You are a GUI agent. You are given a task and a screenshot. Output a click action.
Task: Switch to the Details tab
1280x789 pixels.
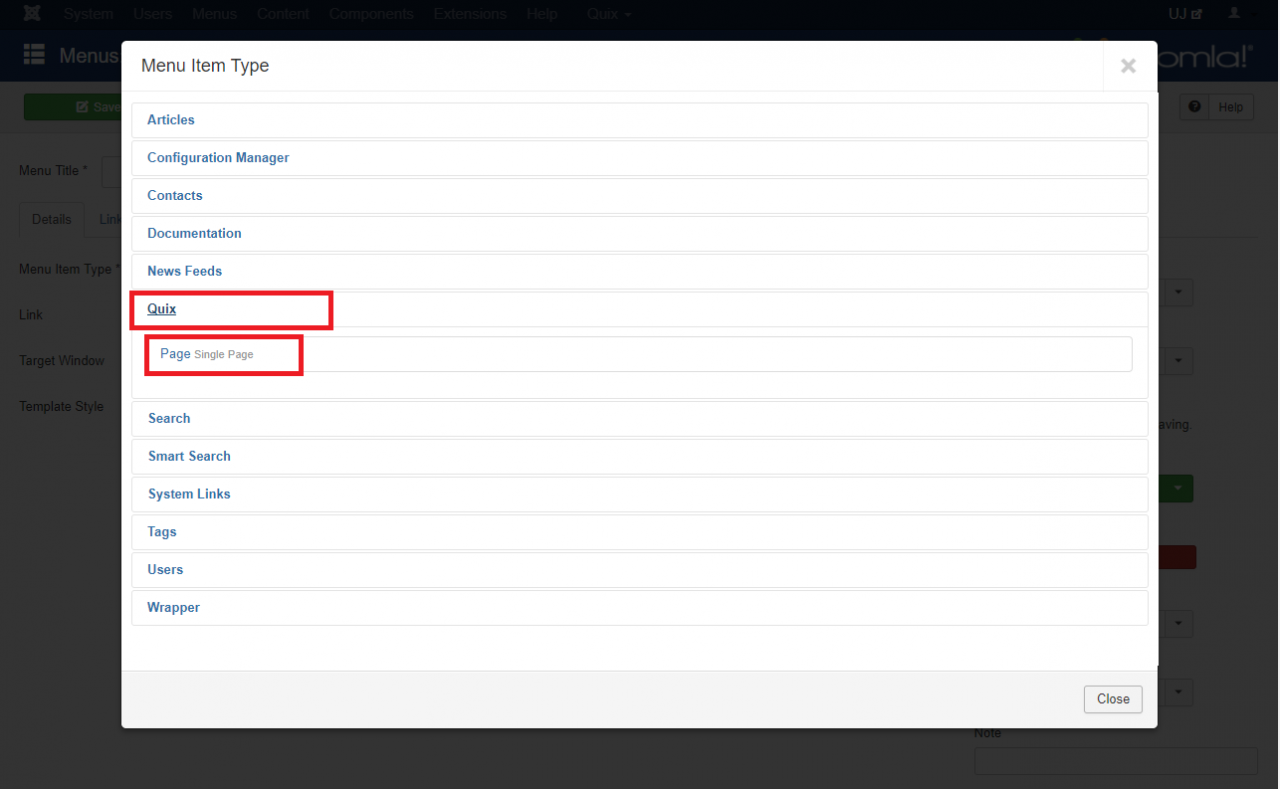tap(51, 219)
